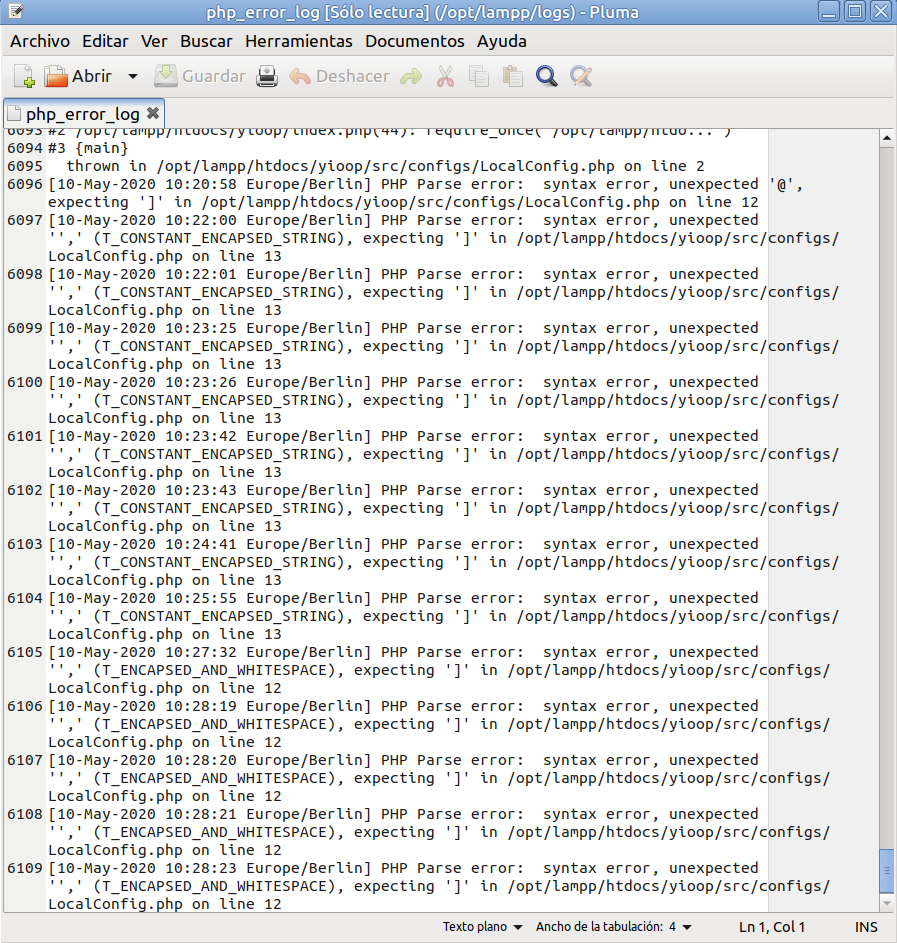Expand the recent files arrow next to Abrir

coord(133,76)
